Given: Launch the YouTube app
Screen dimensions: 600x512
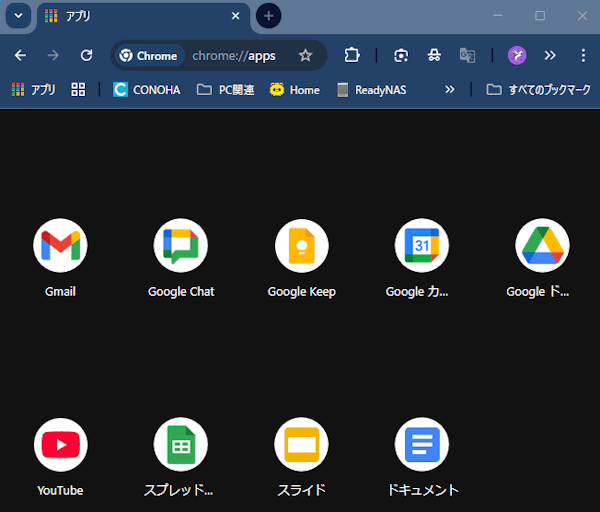Looking at the screenshot, I should (60, 445).
